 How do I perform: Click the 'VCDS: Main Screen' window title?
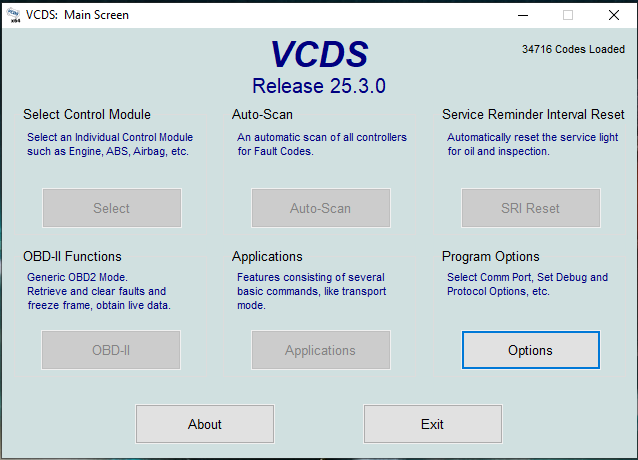click(77, 15)
